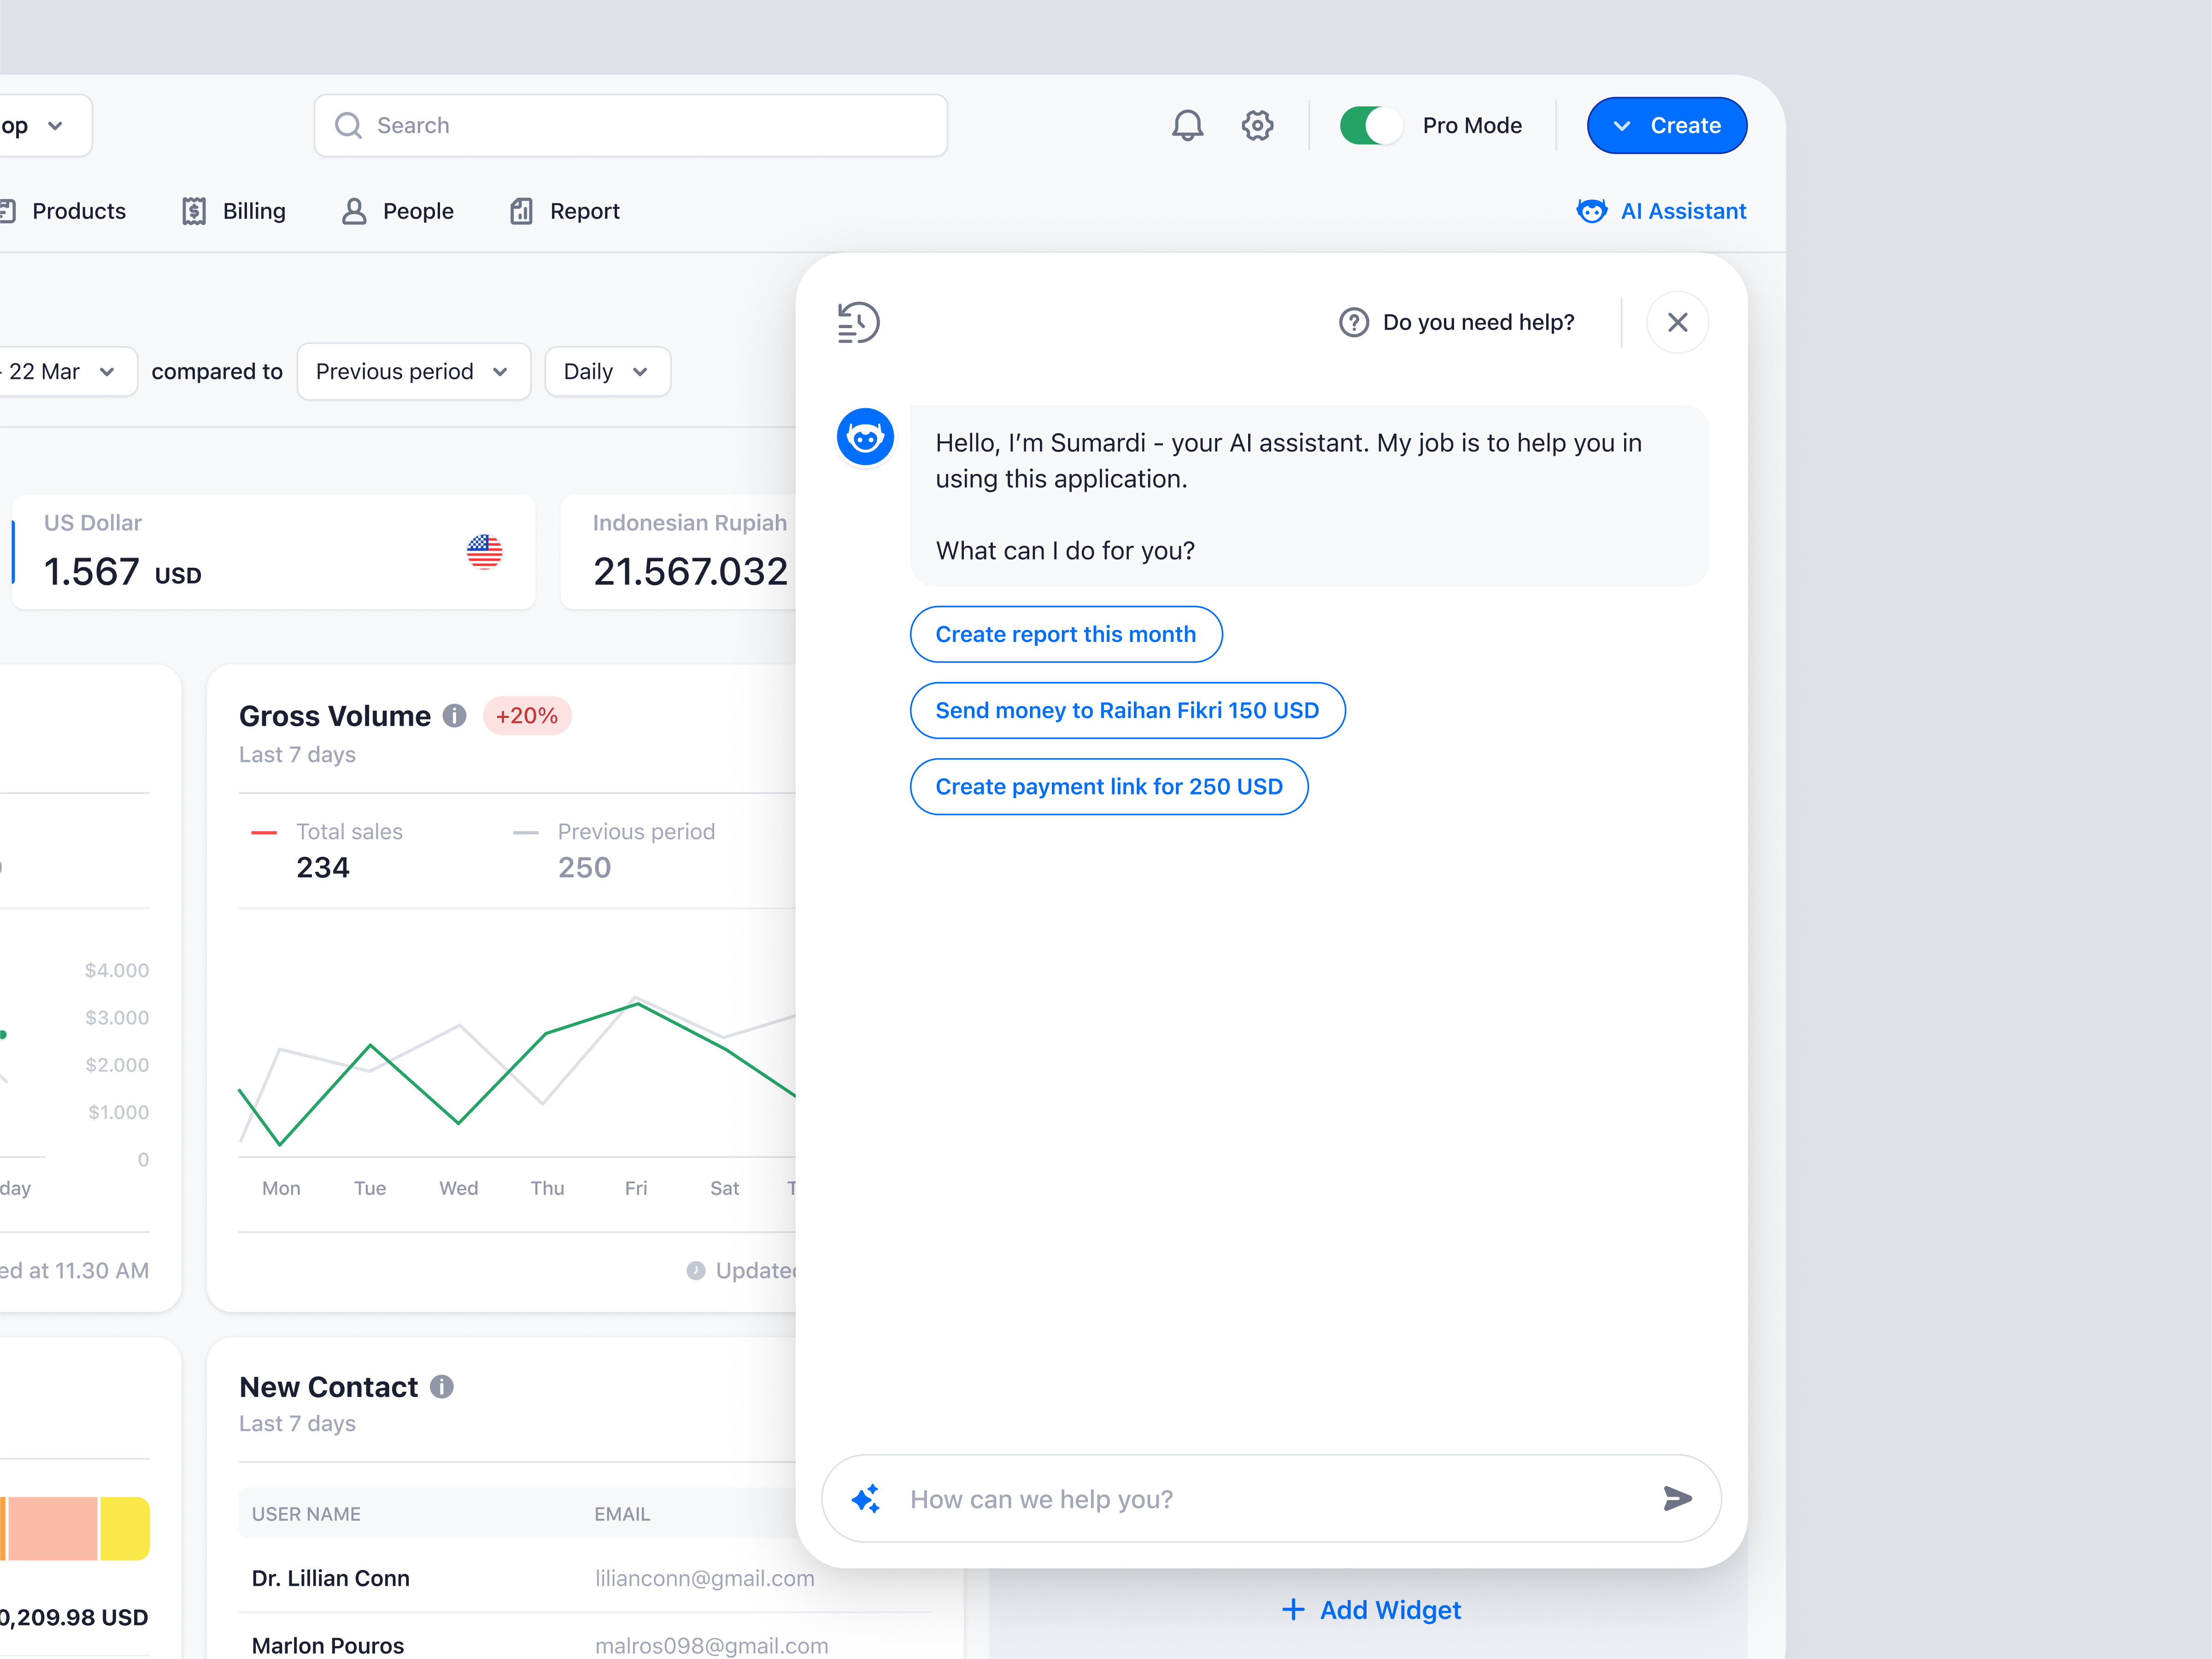Screen dimensions: 2212x1659
Task: Send the chat message with the arrow icon
Action: [1678, 1498]
